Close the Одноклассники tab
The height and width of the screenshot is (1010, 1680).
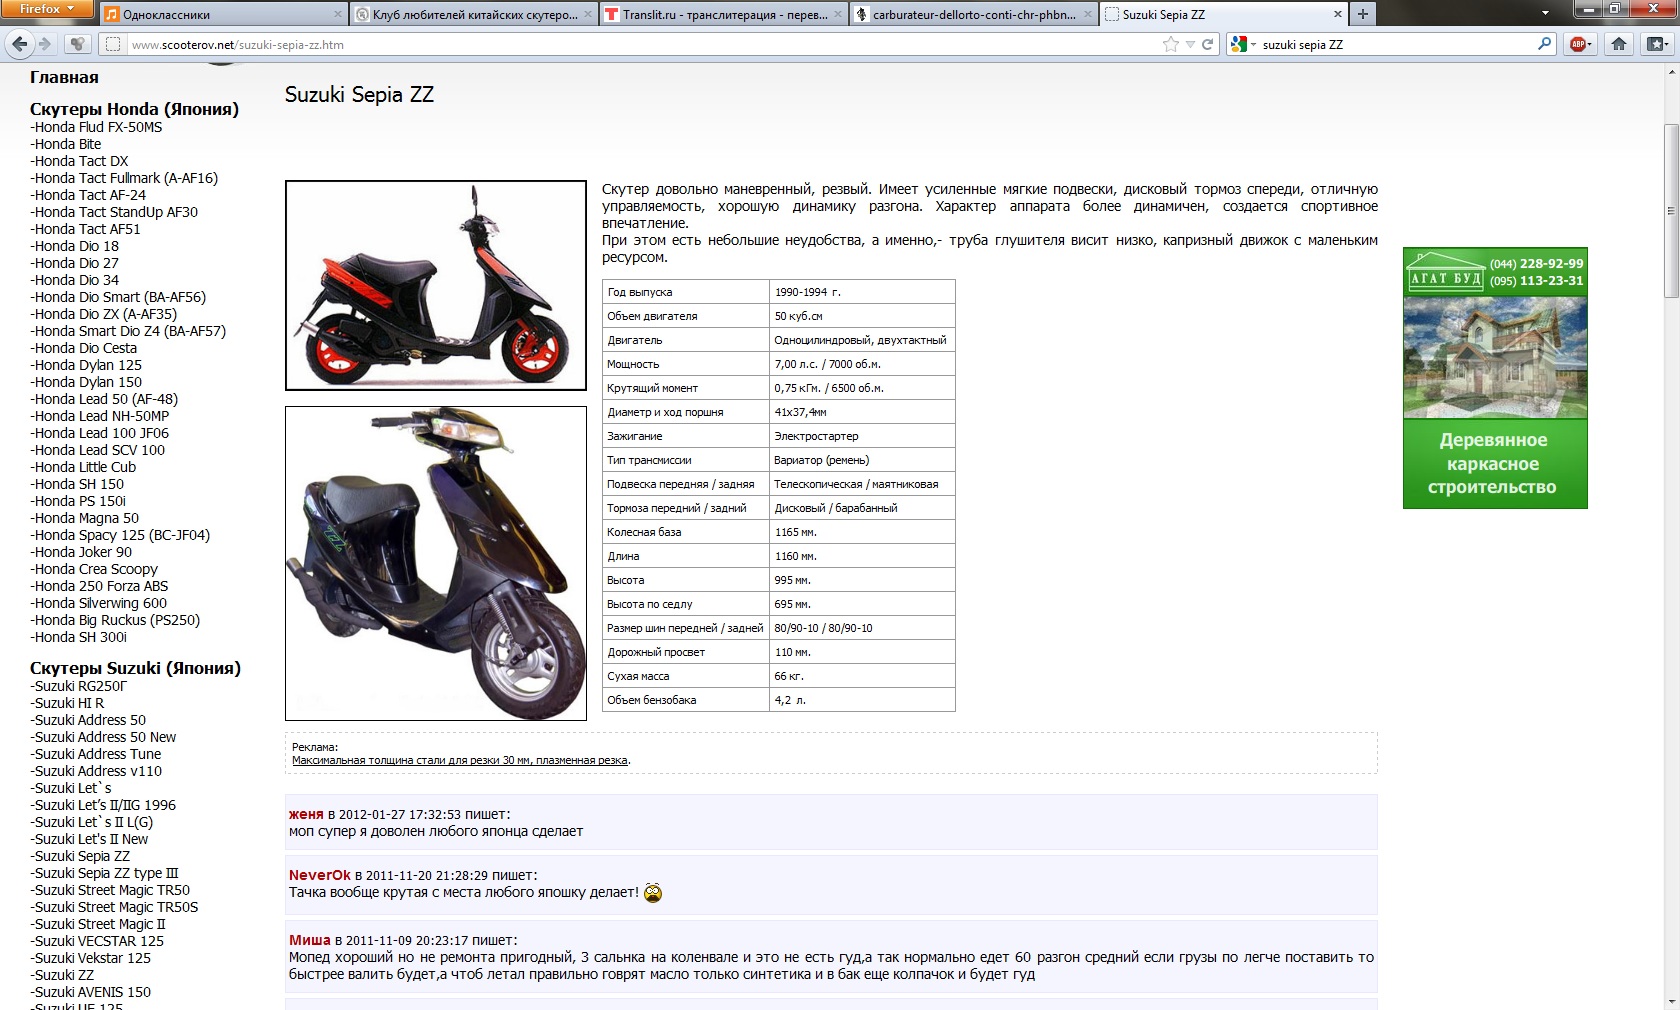pos(337,14)
